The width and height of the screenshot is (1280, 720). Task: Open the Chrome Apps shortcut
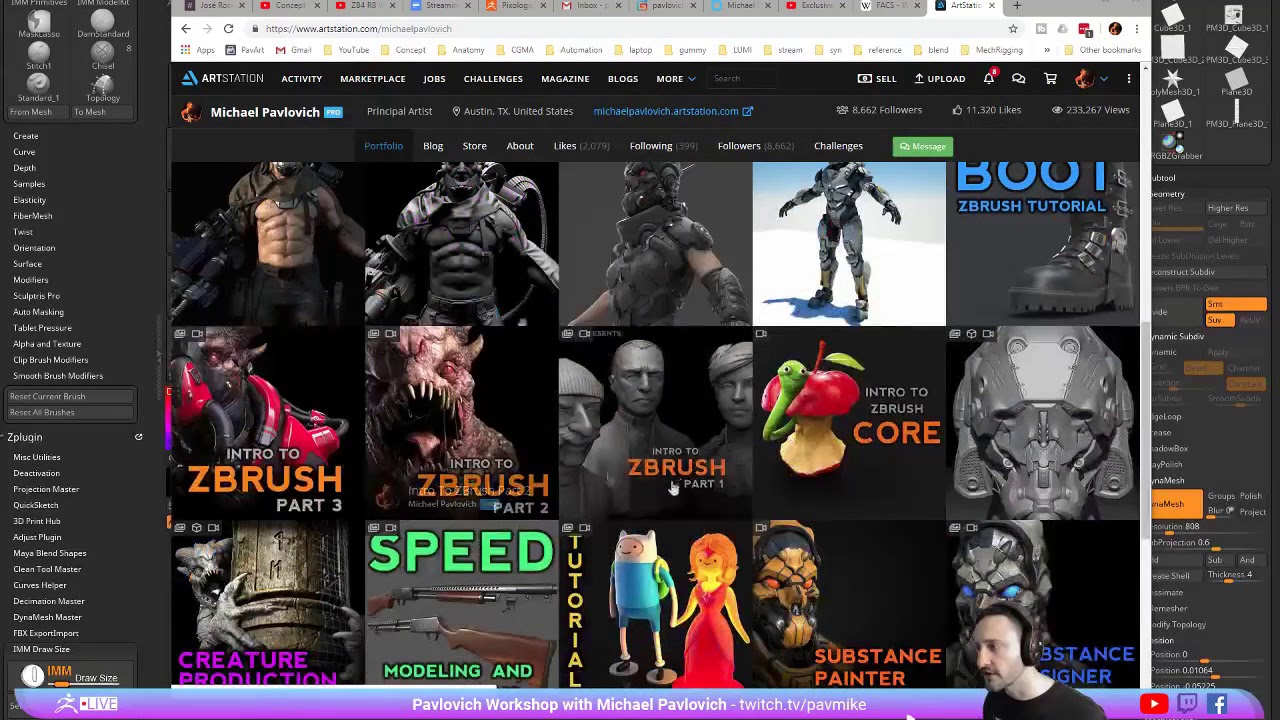(199, 50)
